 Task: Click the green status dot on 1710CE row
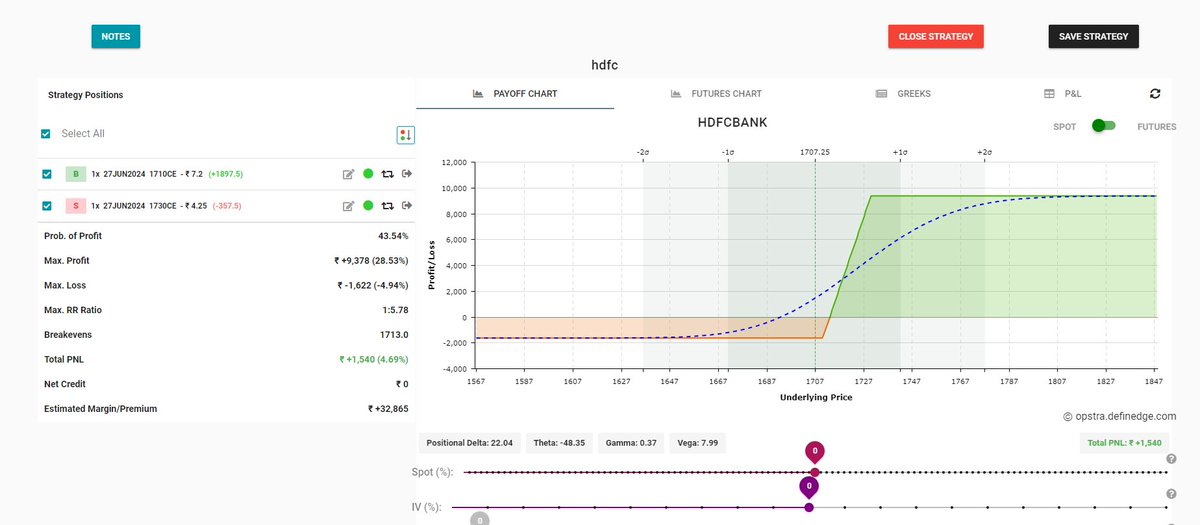pyautogui.click(x=368, y=174)
